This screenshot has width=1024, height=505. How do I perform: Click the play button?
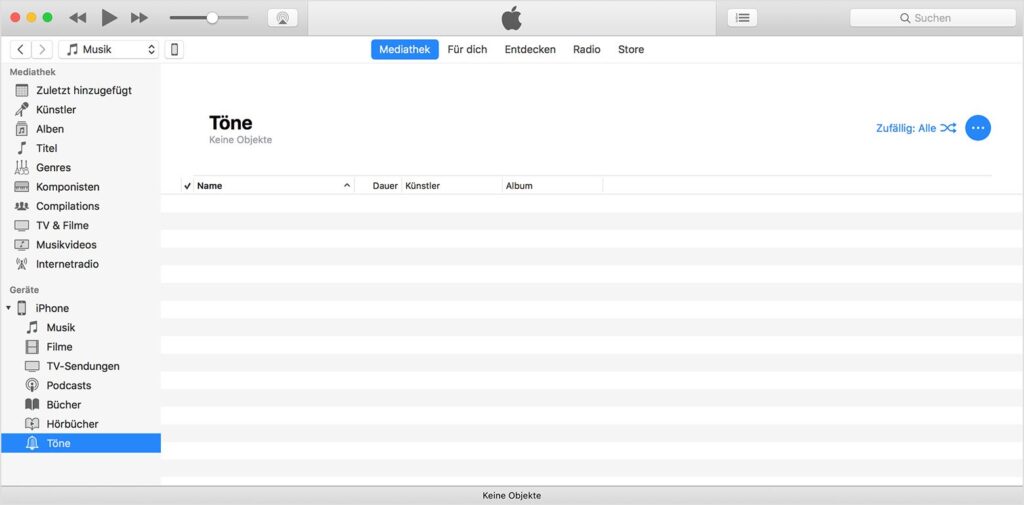pos(109,18)
